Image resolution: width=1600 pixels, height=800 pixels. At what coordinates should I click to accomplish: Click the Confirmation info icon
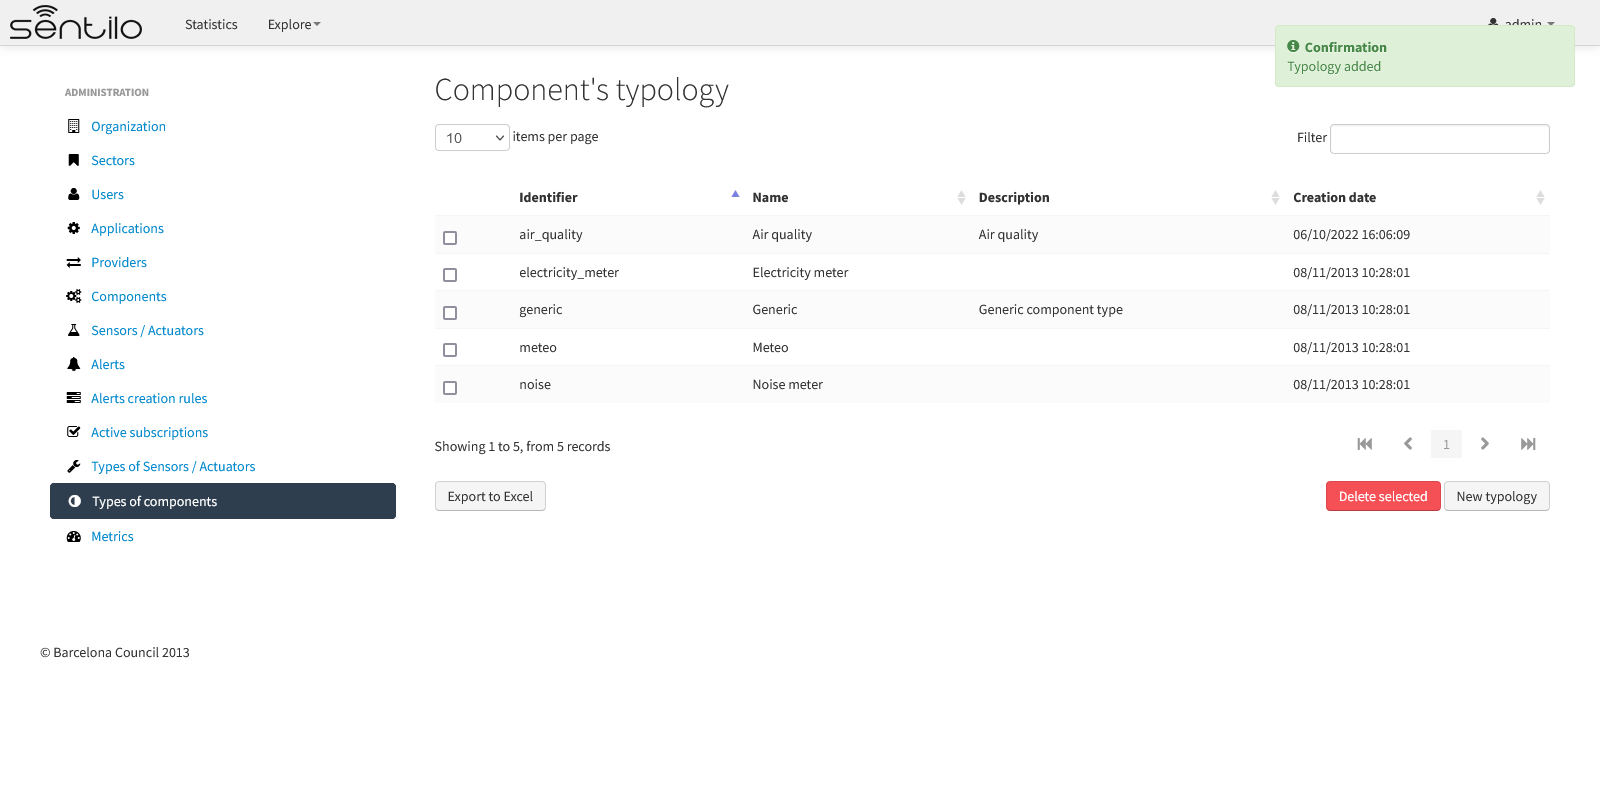1293,46
